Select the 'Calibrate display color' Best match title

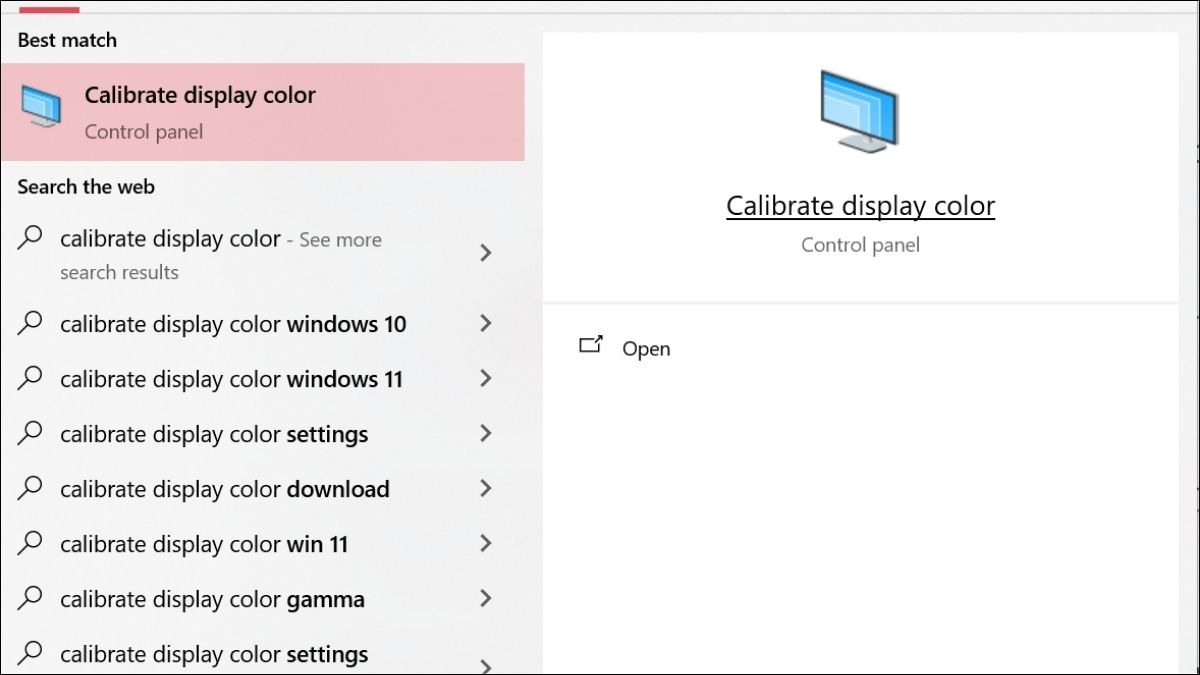tap(200, 96)
